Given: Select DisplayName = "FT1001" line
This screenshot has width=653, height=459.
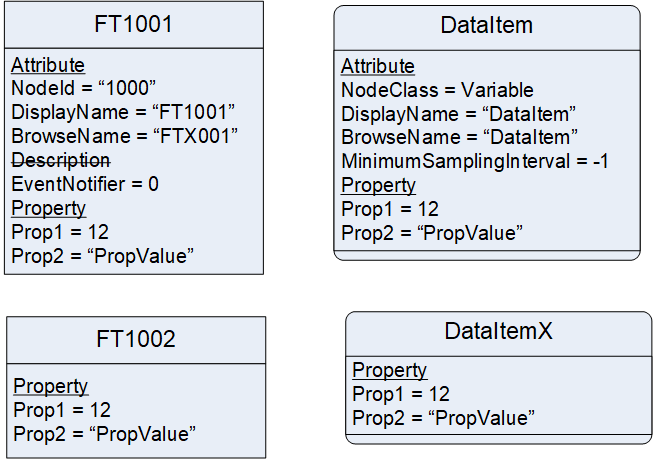Looking at the screenshot, I should click(123, 112).
